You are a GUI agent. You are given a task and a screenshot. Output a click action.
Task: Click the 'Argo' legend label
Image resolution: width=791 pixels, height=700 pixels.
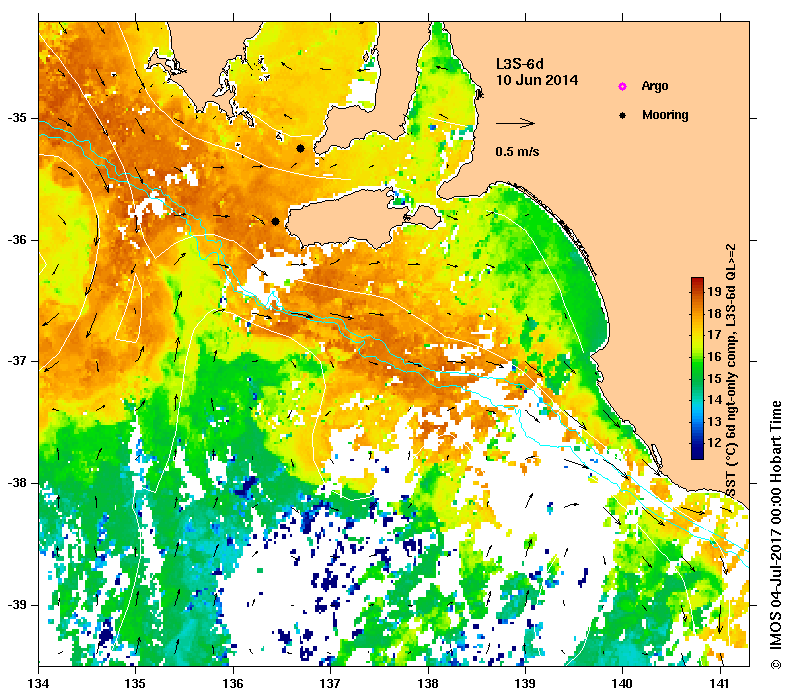655,86
